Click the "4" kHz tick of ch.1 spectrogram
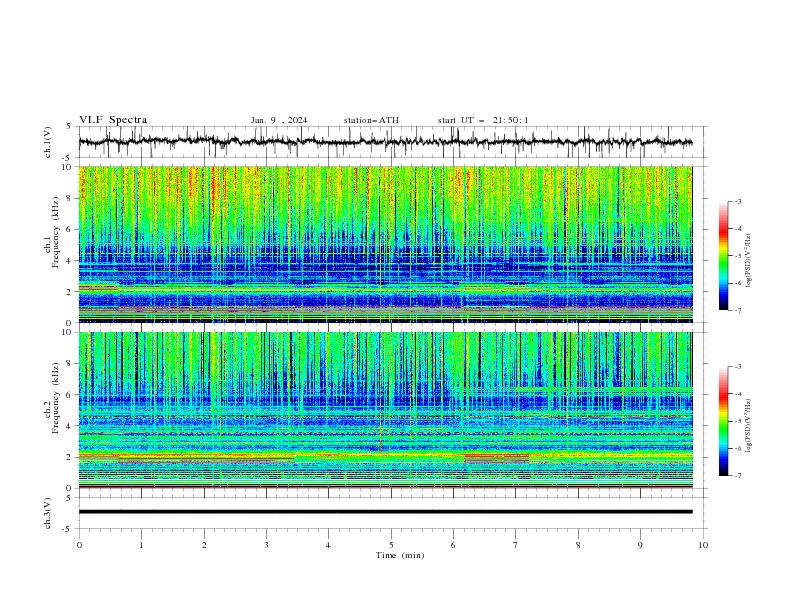Screen dimensions: 792x612 point(70,261)
